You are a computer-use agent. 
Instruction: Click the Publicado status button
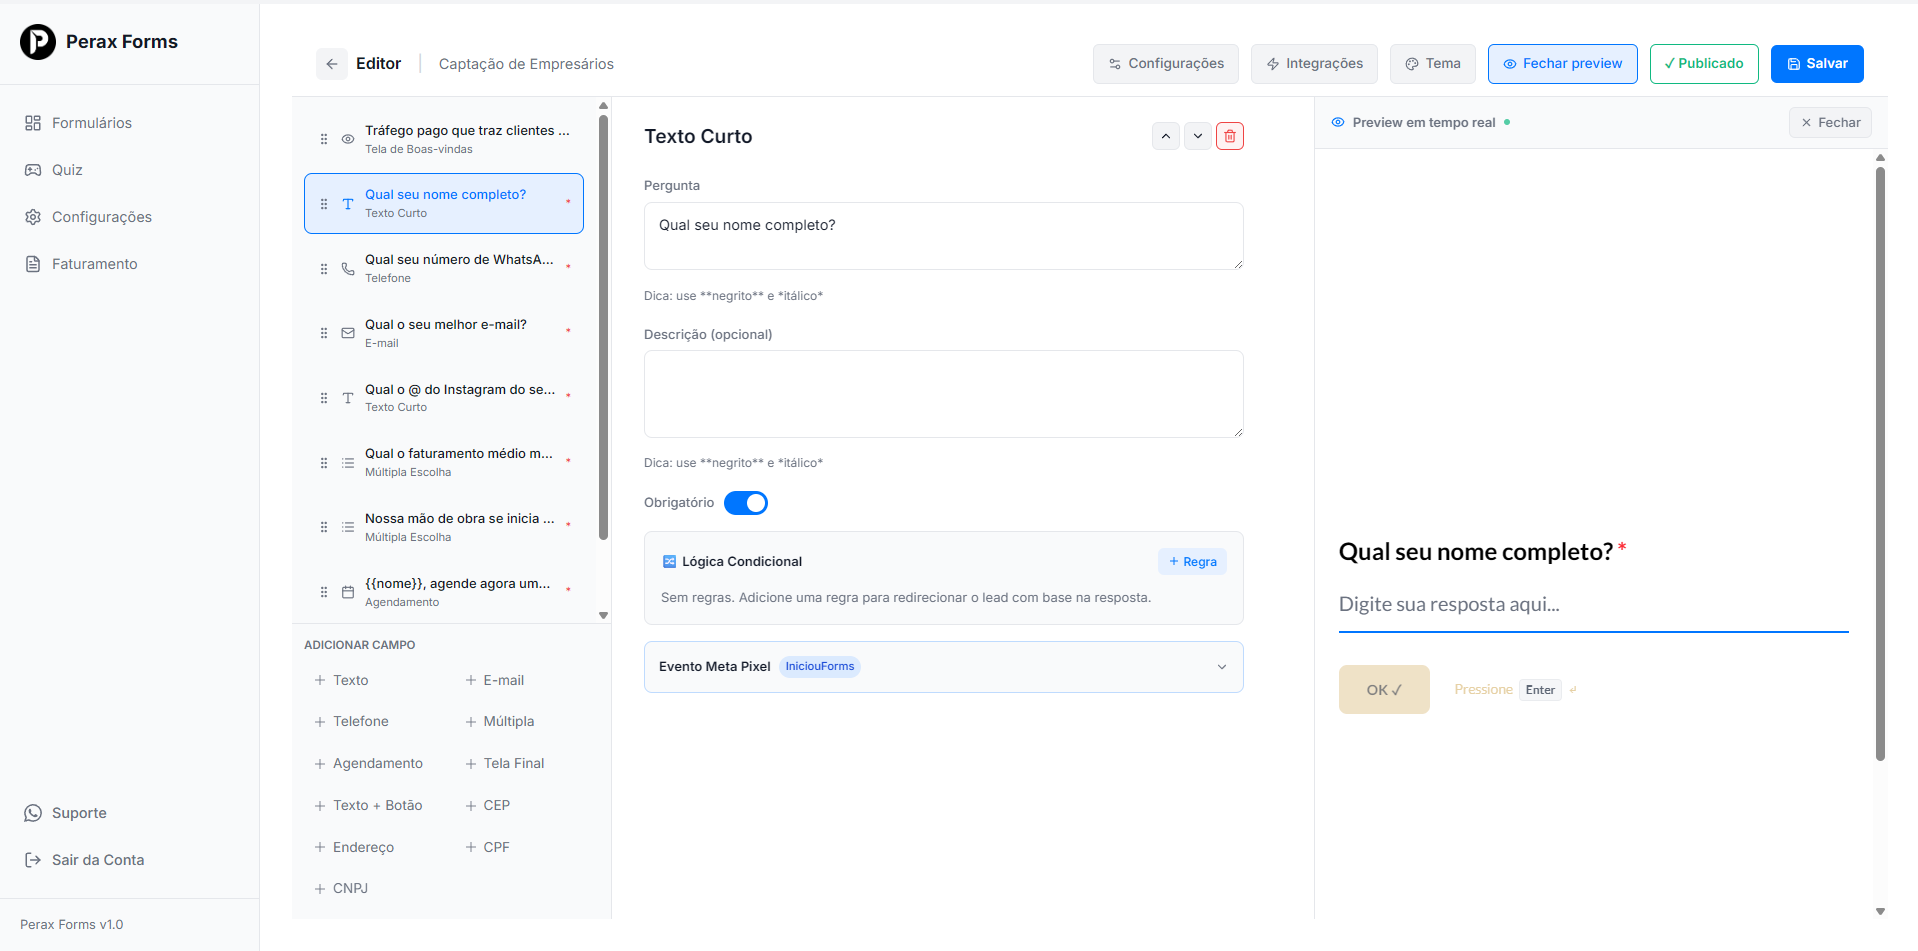(1704, 64)
